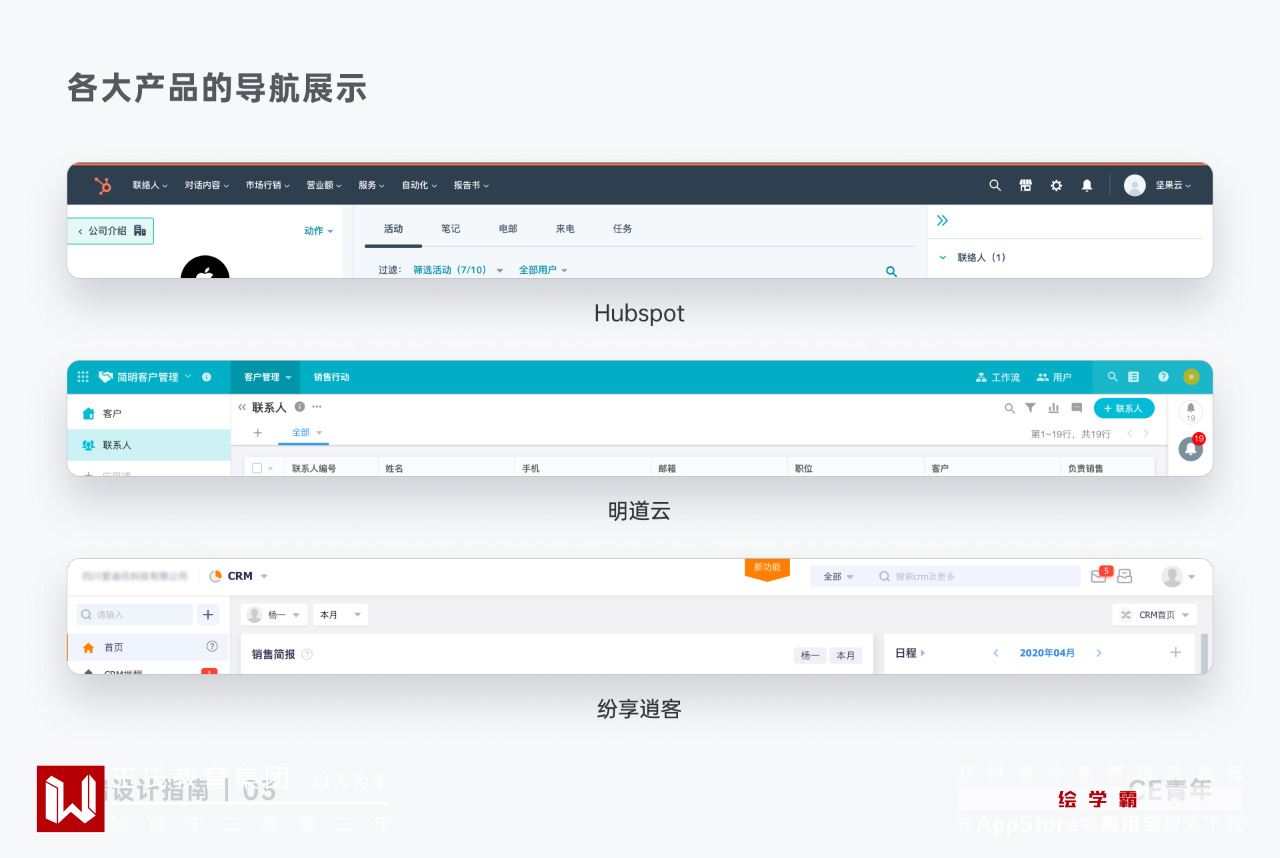Image resolution: width=1280 pixels, height=858 pixels.
Task: Tick the select-all checkbox in 联系人 table
Action: (257, 468)
